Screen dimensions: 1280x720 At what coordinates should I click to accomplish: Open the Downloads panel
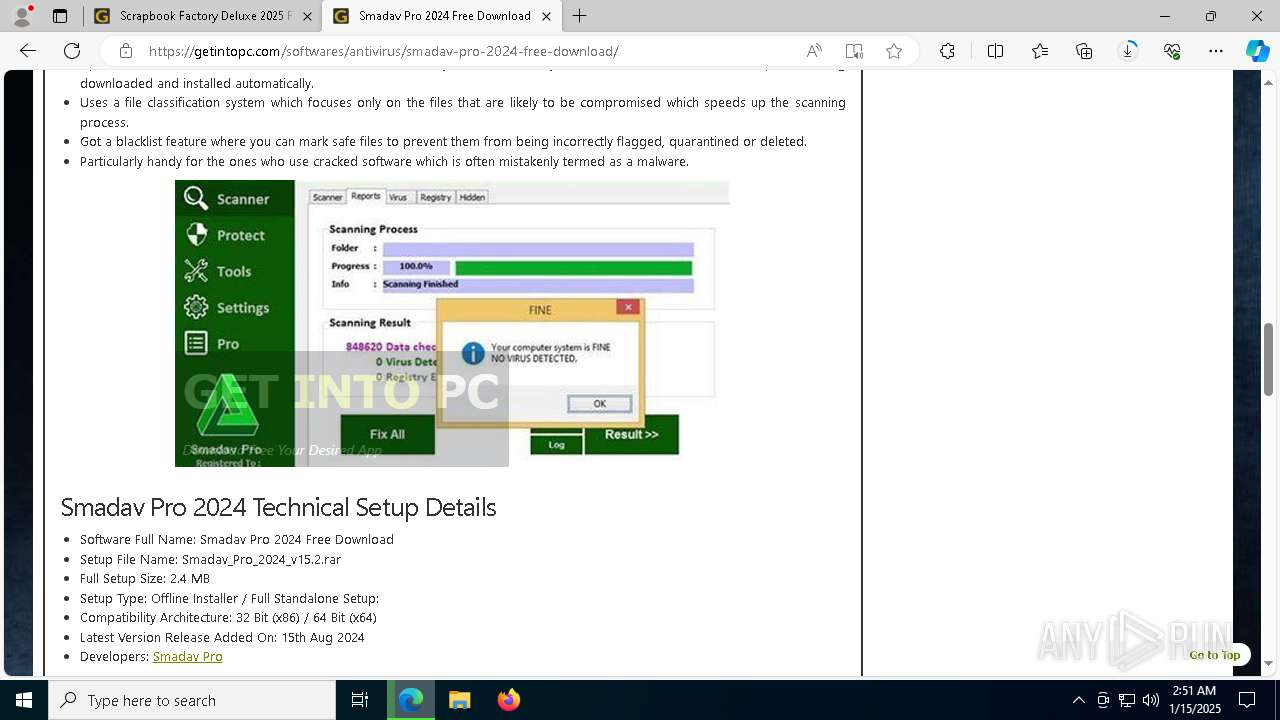click(1128, 51)
